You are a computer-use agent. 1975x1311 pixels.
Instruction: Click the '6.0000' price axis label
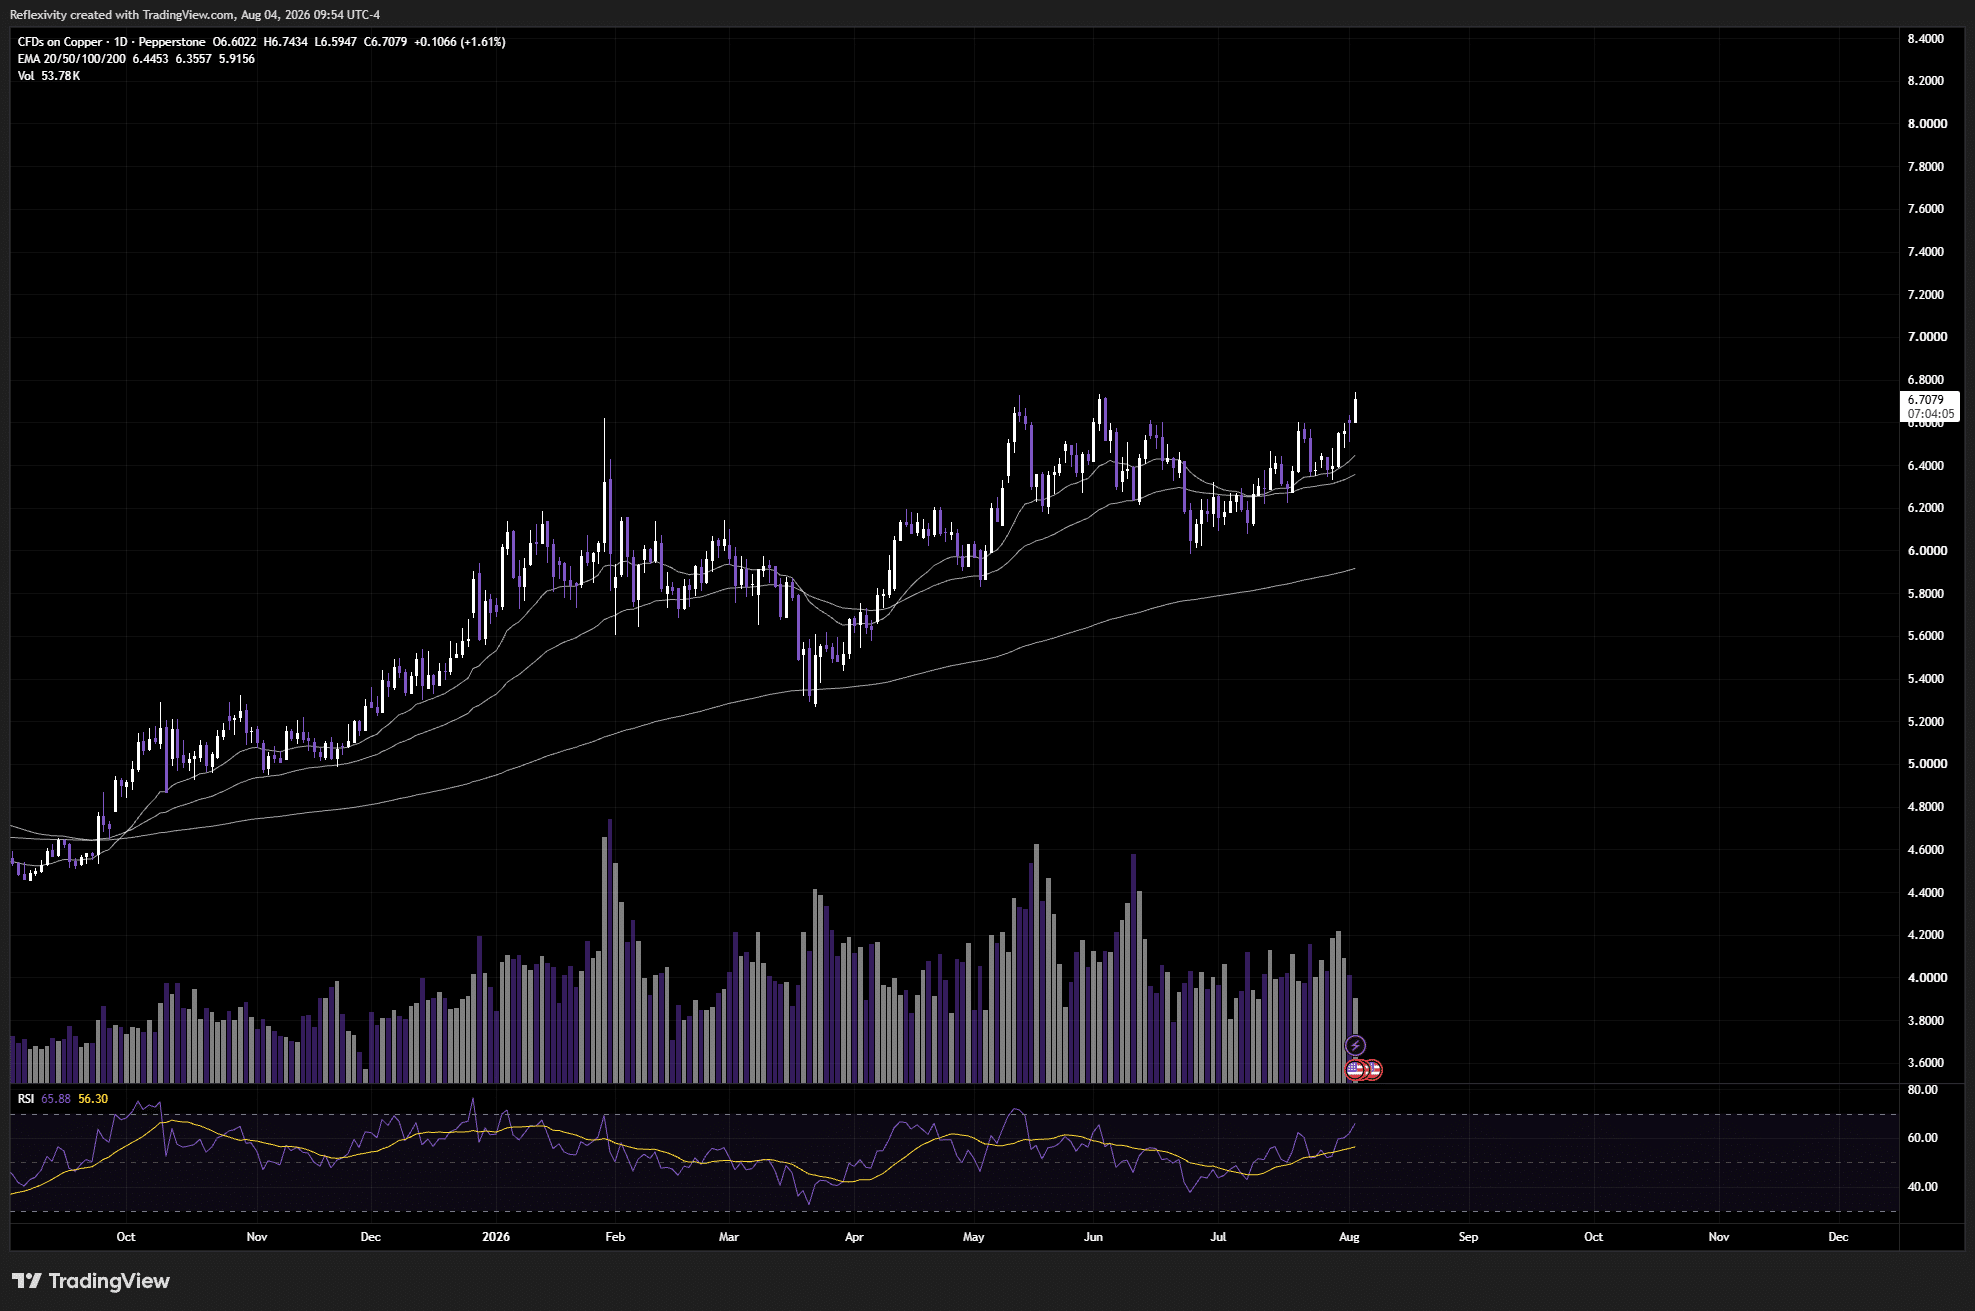point(1927,551)
